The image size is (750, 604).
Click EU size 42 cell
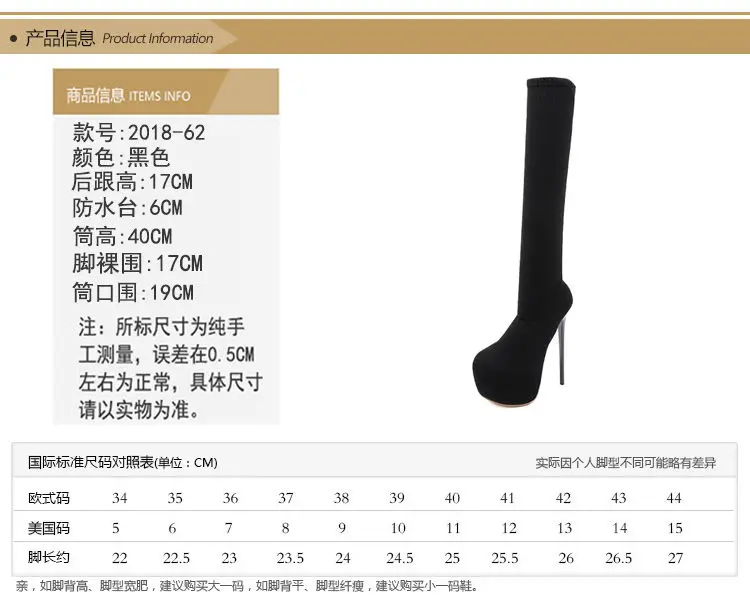[x=563, y=498]
